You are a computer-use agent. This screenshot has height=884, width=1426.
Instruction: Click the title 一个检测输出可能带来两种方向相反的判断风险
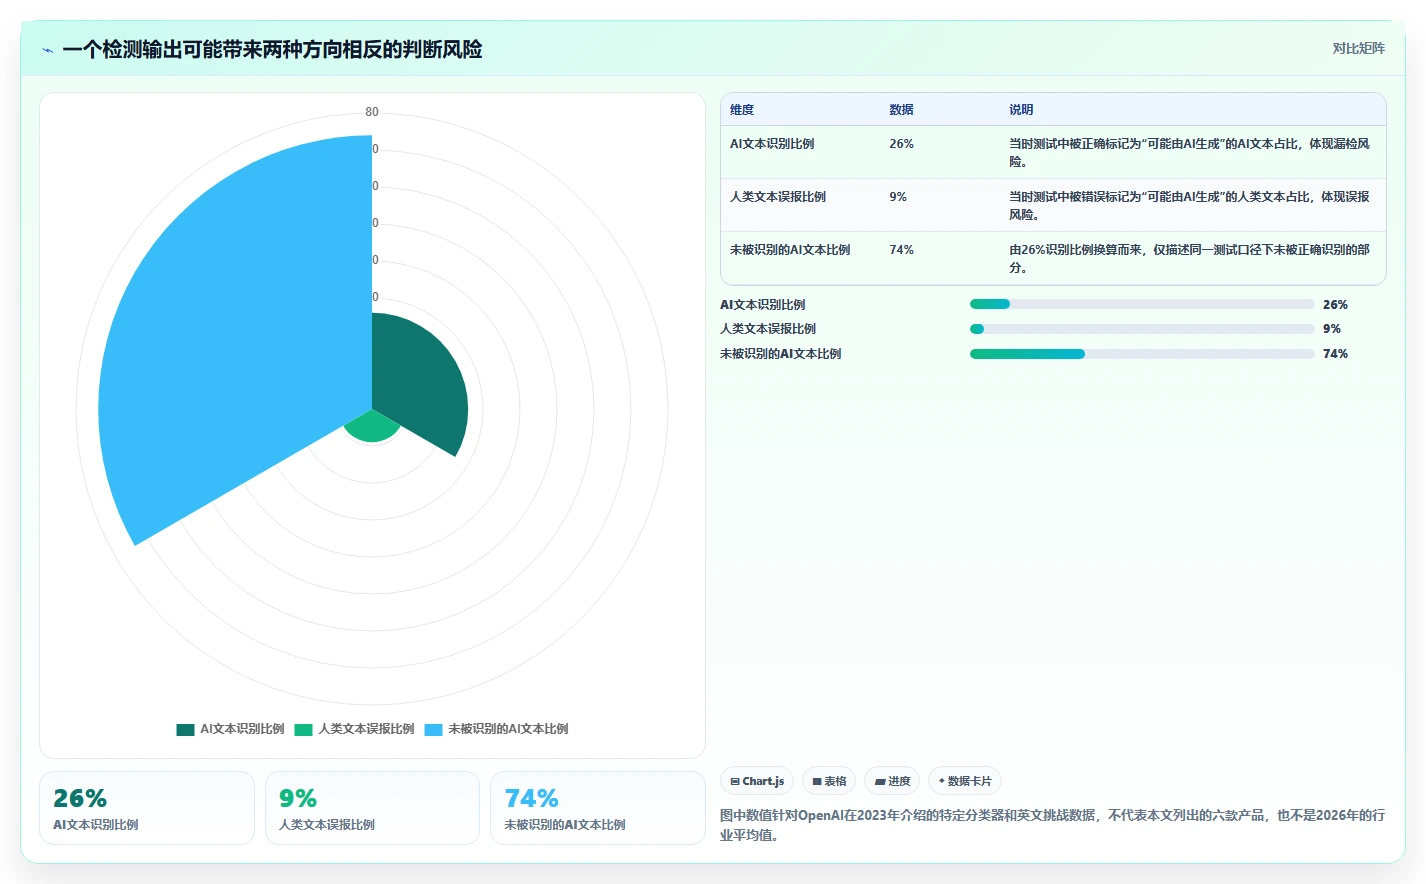click(x=272, y=49)
